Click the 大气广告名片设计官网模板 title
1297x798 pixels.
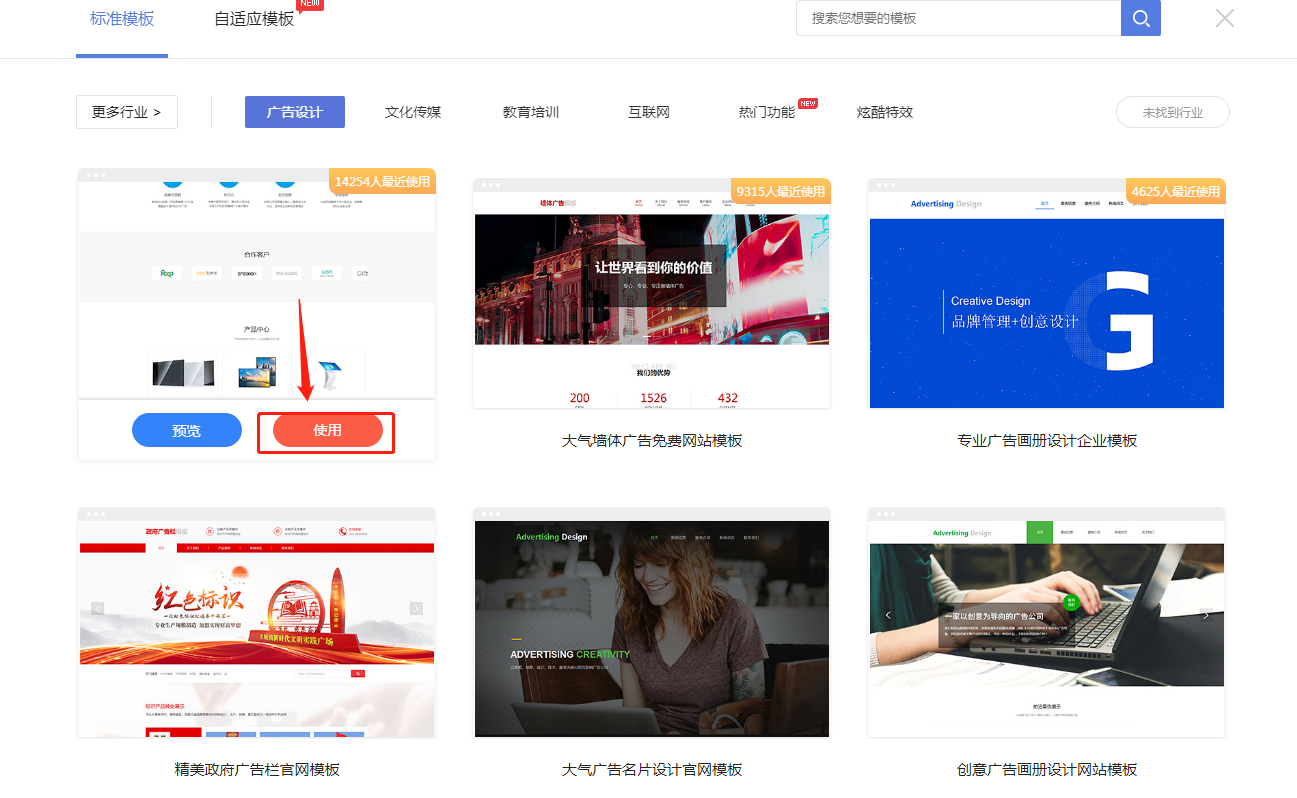coord(652,769)
